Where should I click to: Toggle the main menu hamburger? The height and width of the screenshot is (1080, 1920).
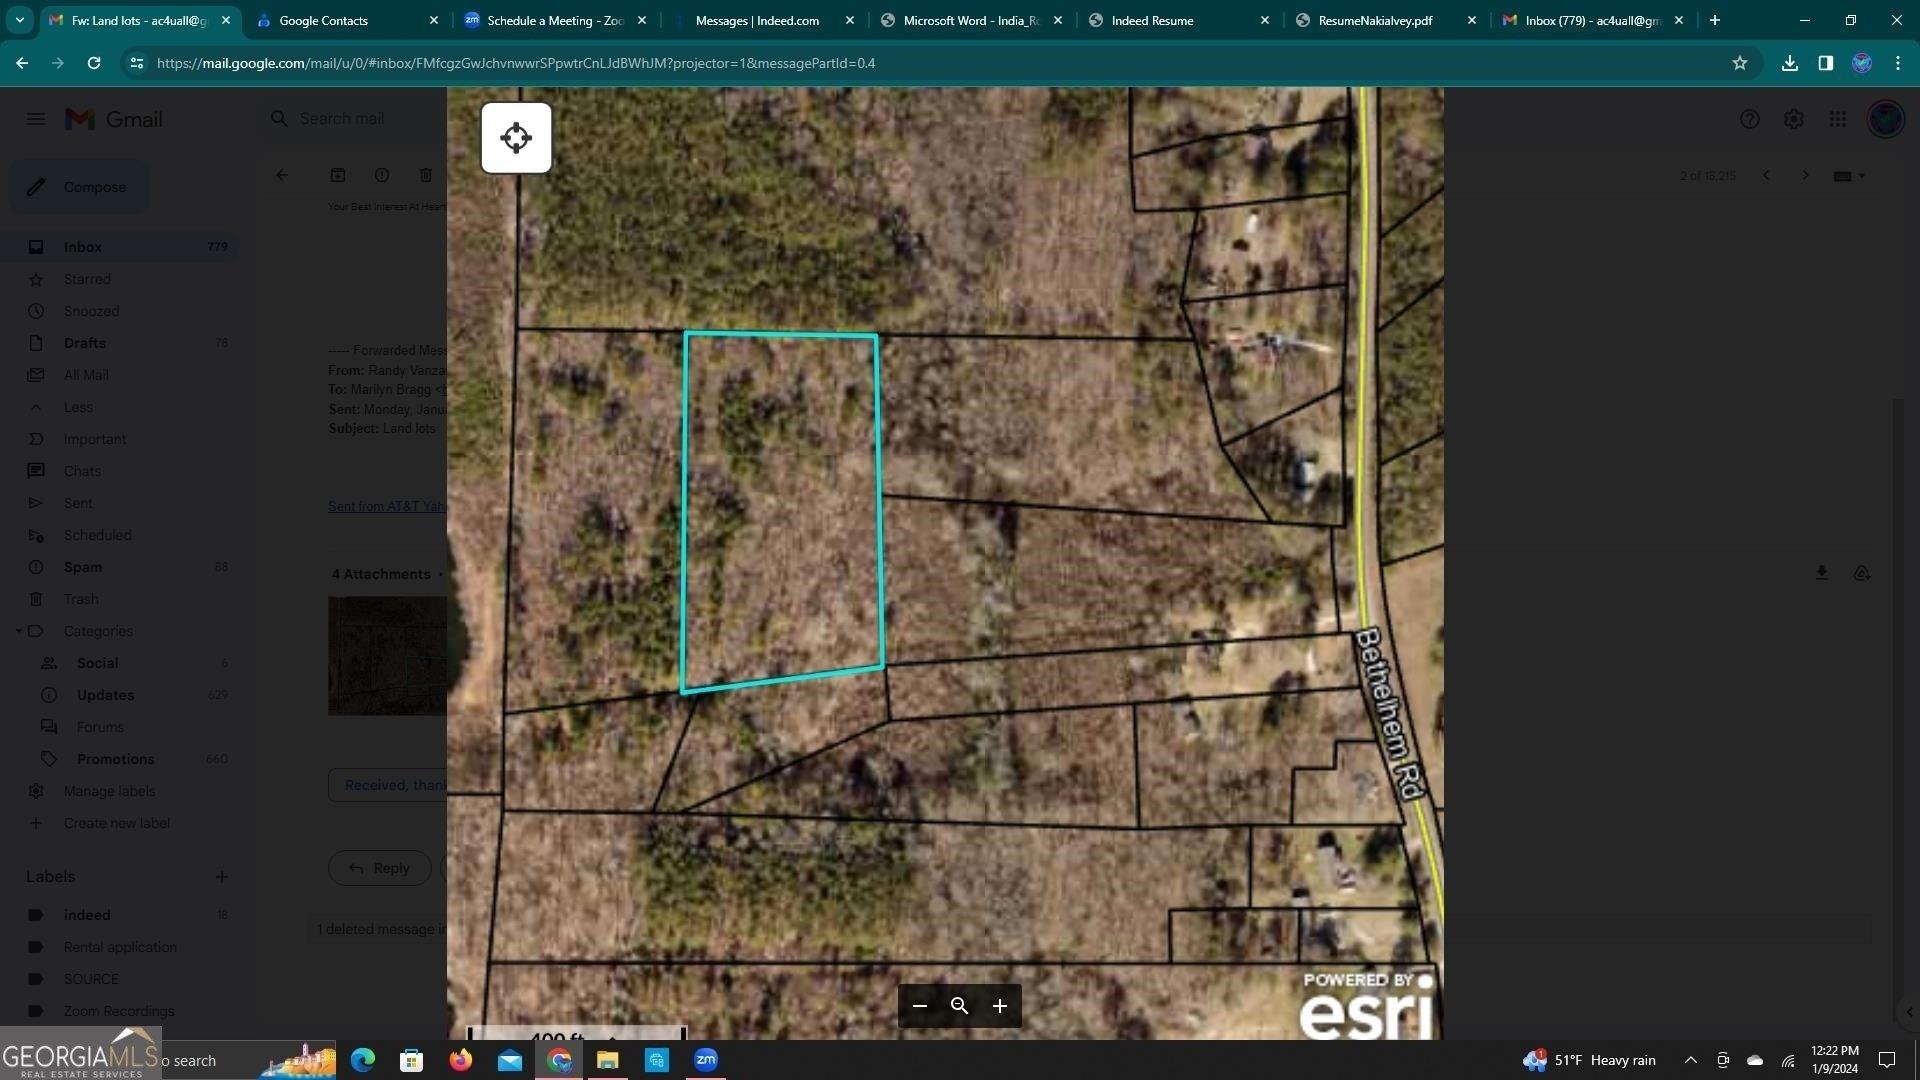point(36,119)
